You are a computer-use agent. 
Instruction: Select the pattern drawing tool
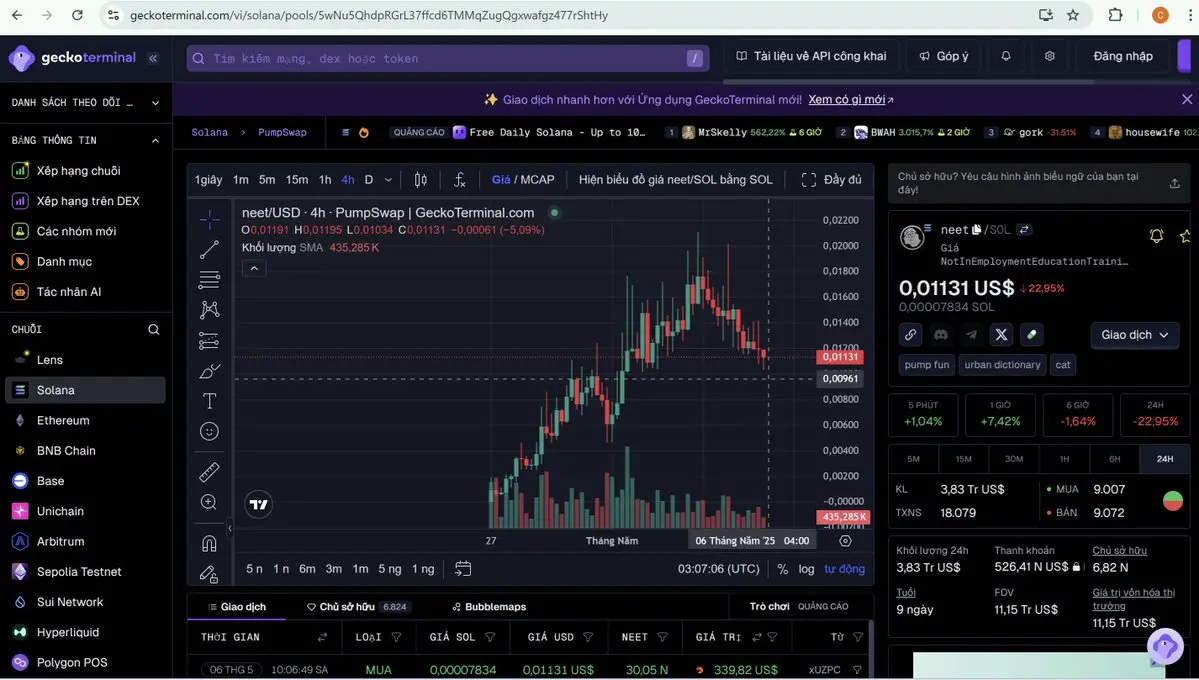pos(209,310)
